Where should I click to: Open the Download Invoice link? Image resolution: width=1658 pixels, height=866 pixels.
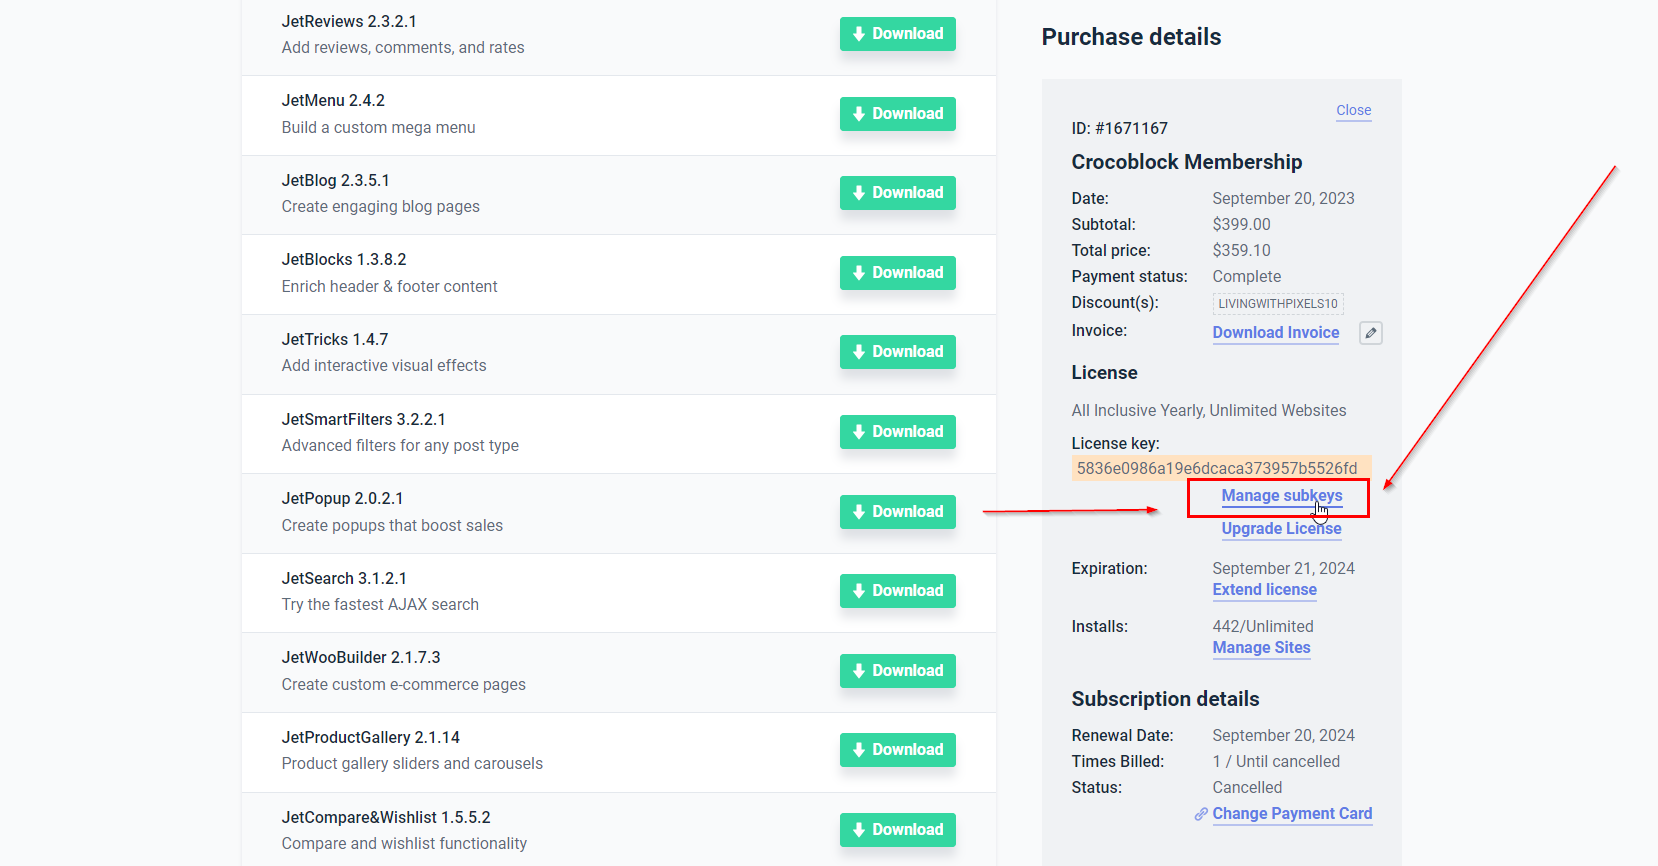coord(1275,333)
